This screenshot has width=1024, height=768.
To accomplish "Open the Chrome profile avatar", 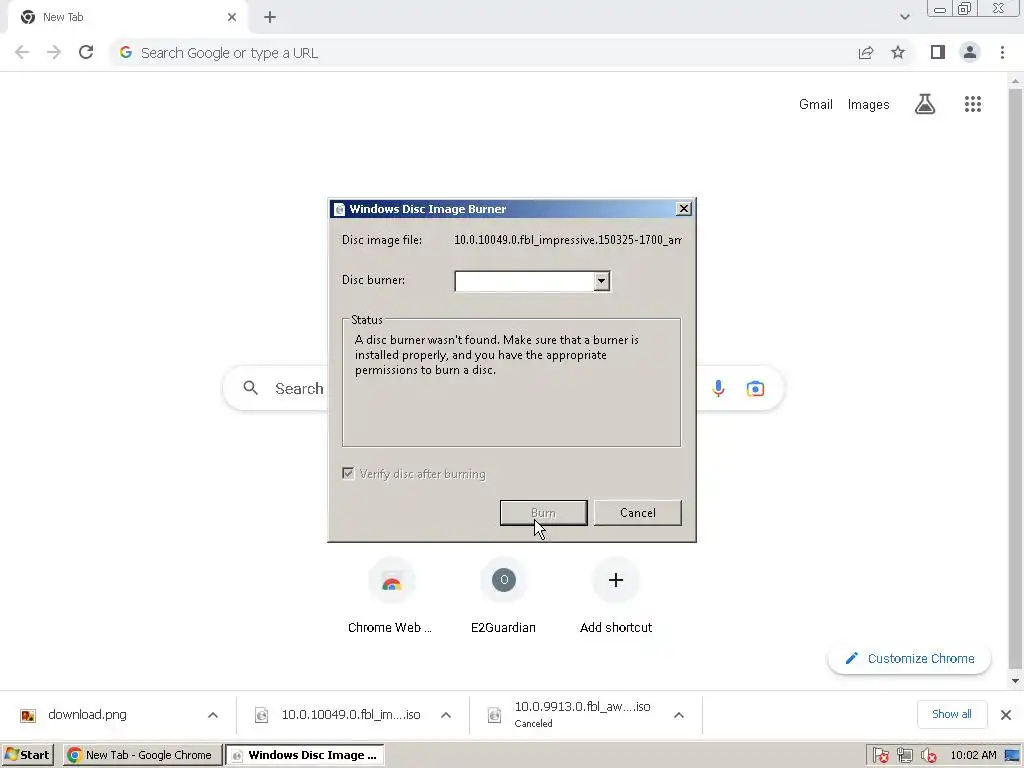I will (x=970, y=52).
